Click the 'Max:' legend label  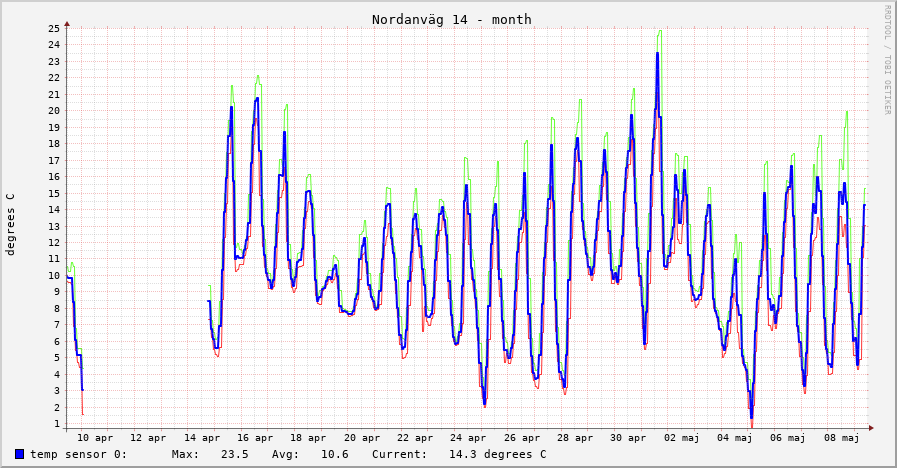click(185, 454)
